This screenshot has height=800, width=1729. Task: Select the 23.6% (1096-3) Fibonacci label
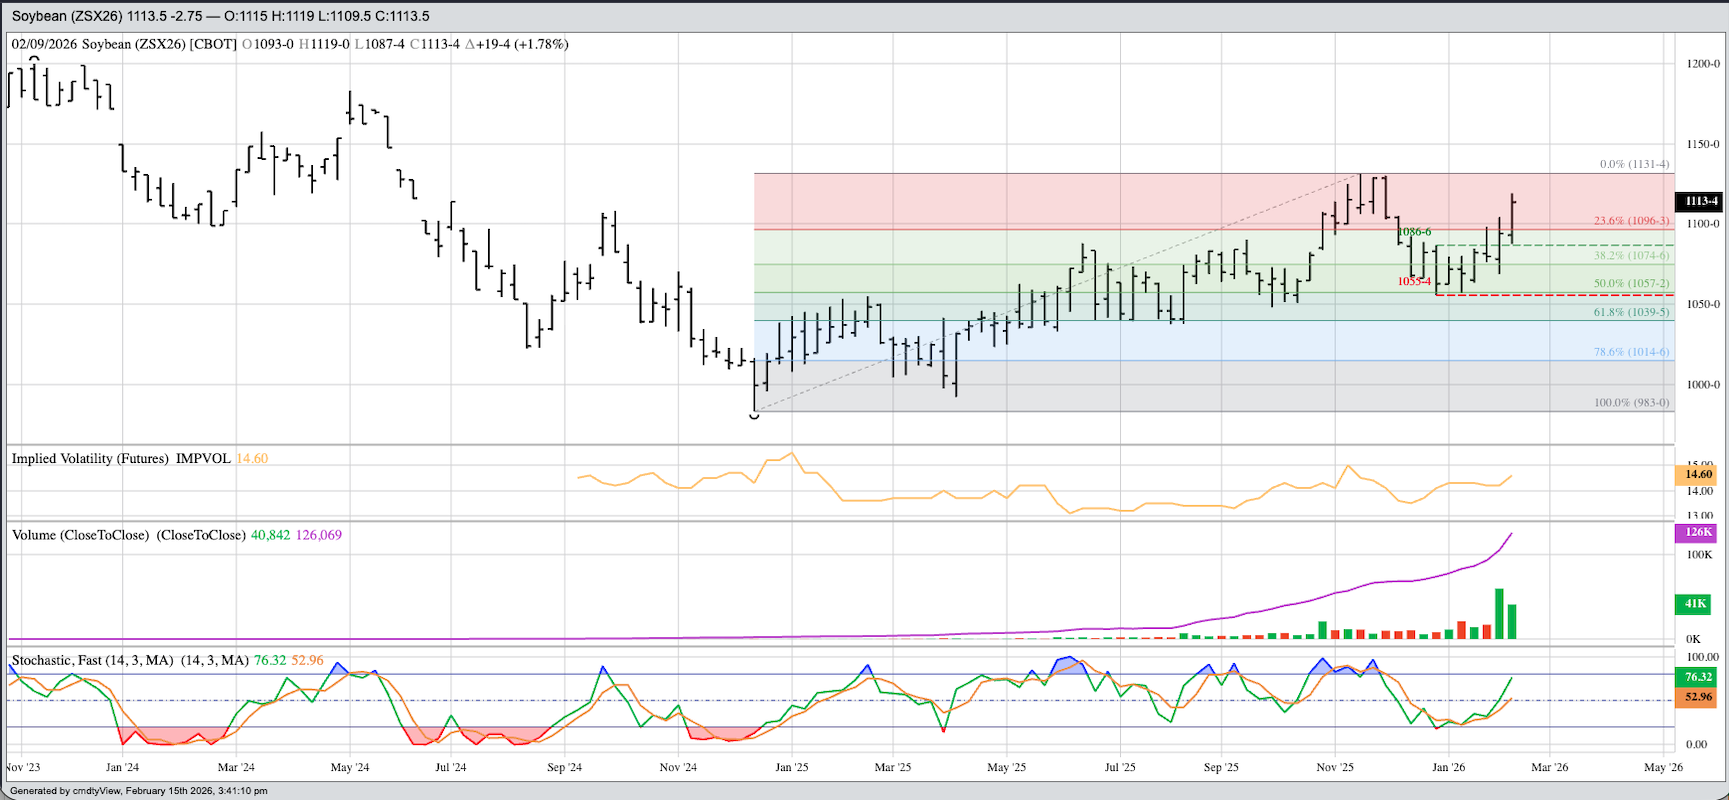click(x=1631, y=221)
